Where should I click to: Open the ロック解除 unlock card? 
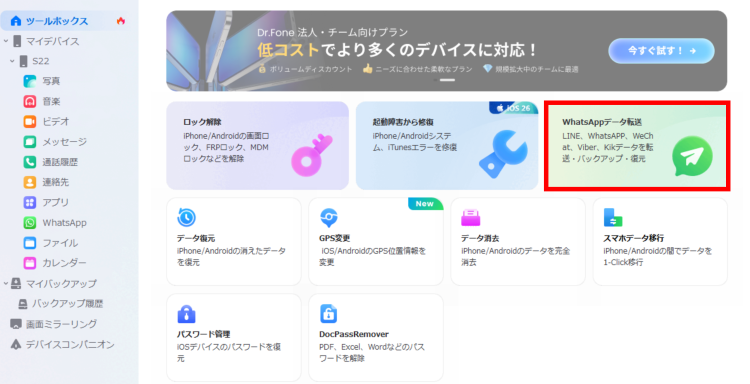(x=257, y=145)
